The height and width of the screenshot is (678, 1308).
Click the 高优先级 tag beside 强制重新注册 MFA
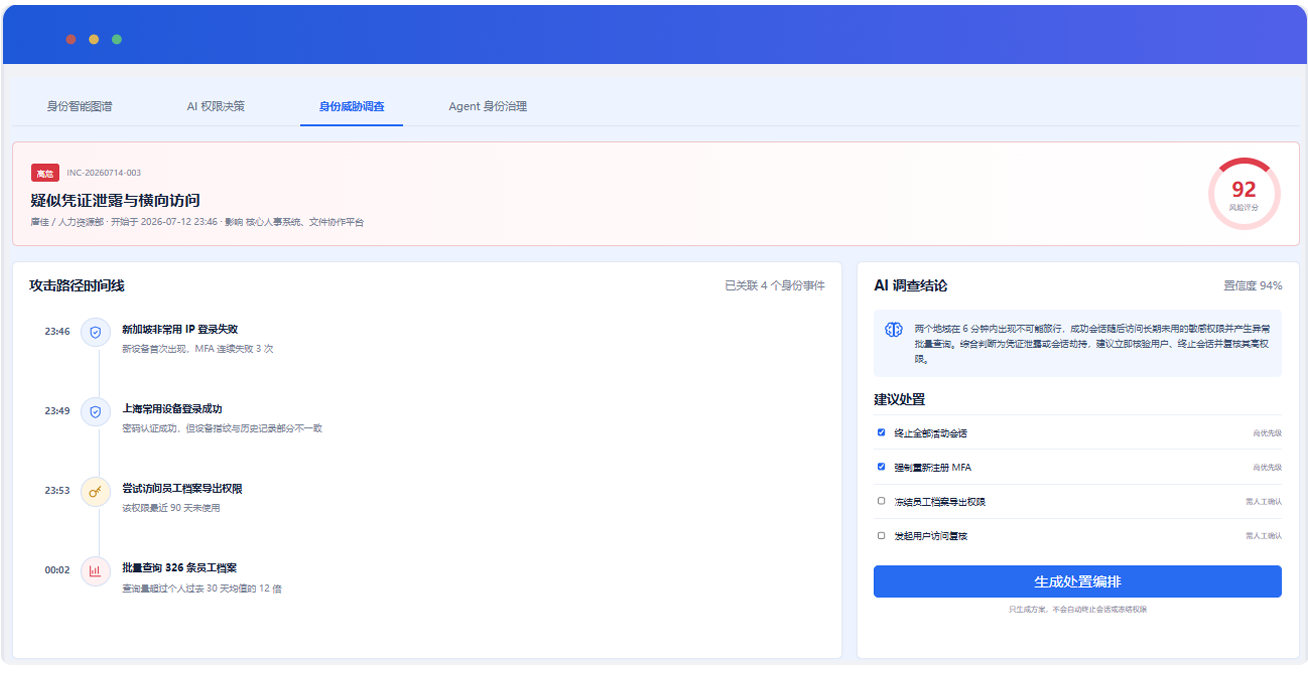(x=1267, y=467)
